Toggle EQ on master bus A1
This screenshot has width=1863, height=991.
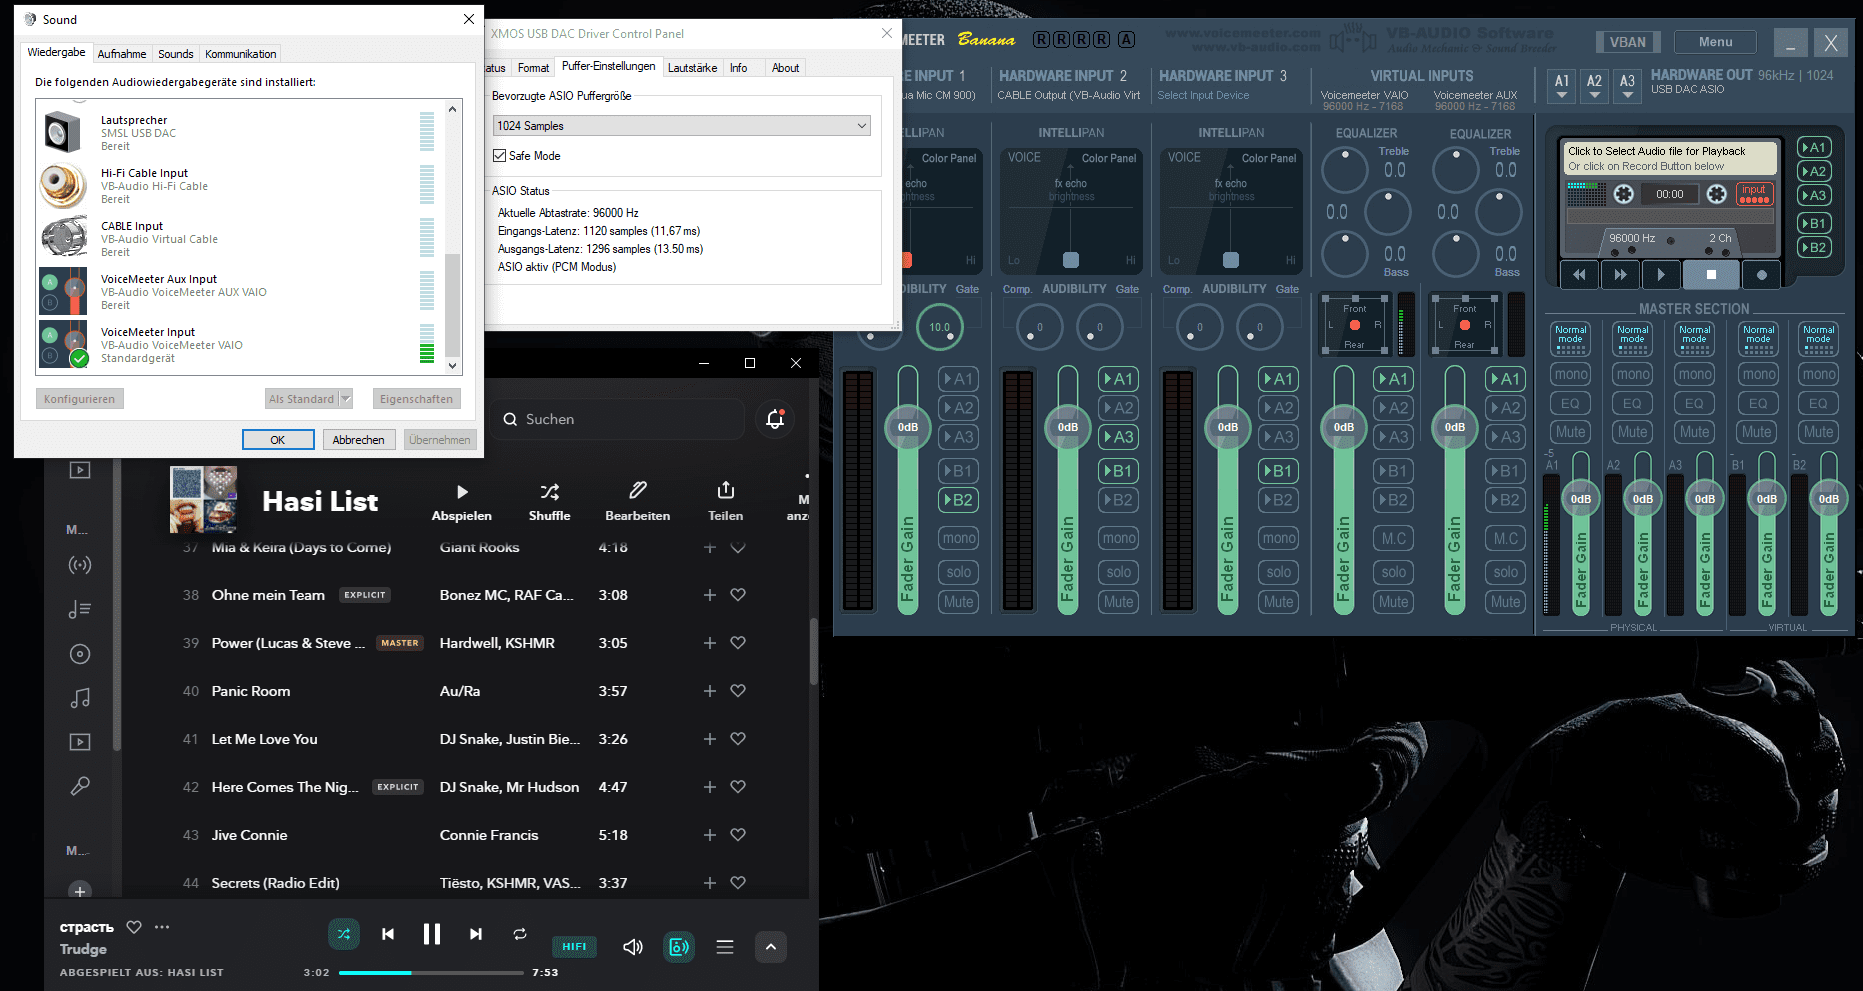point(1570,403)
